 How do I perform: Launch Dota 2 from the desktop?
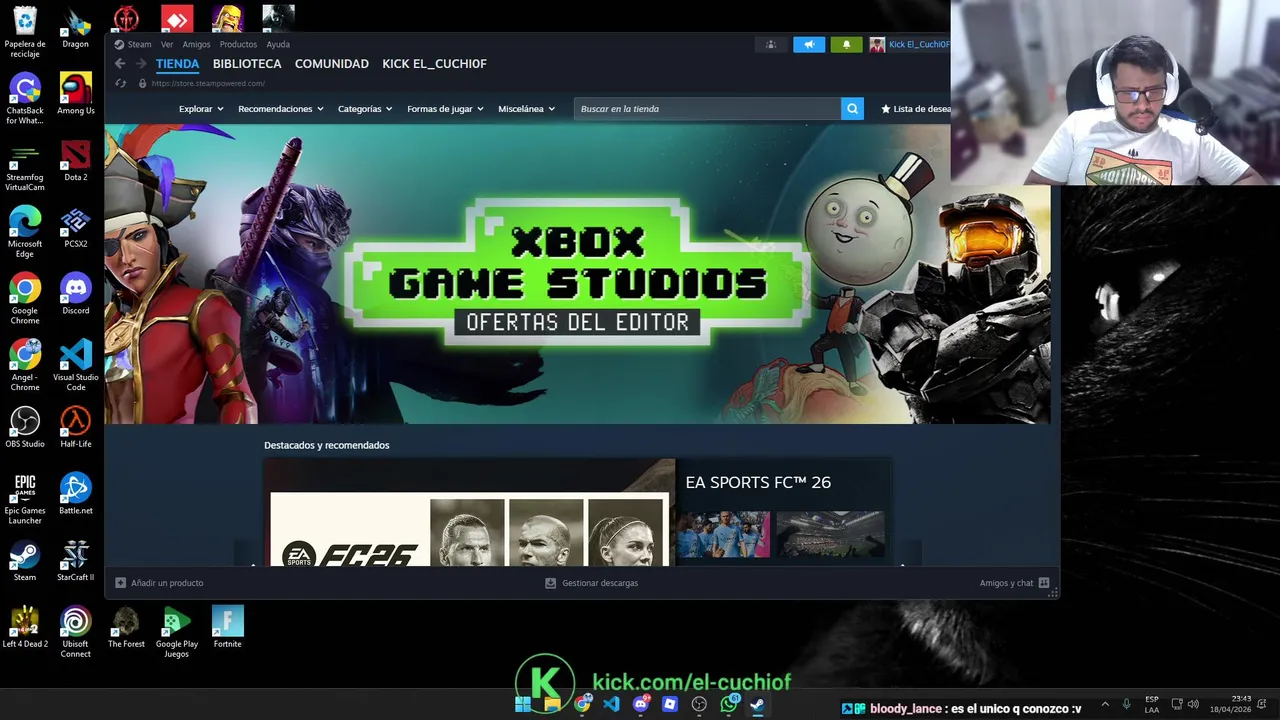pyautogui.click(x=75, y=161)
